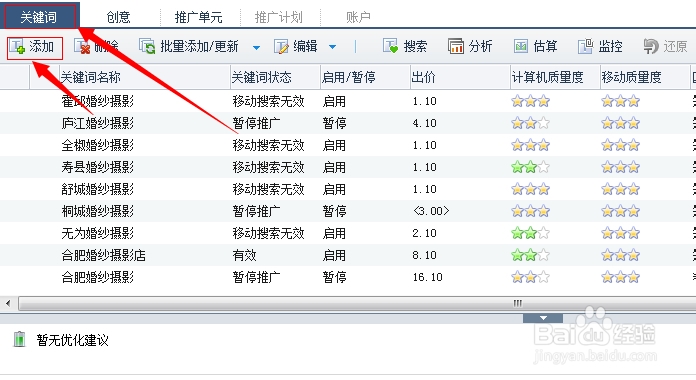This screenshot has height=380, width=696.
Task: Click the 添加 keyword icon
Action: point(18,47)
